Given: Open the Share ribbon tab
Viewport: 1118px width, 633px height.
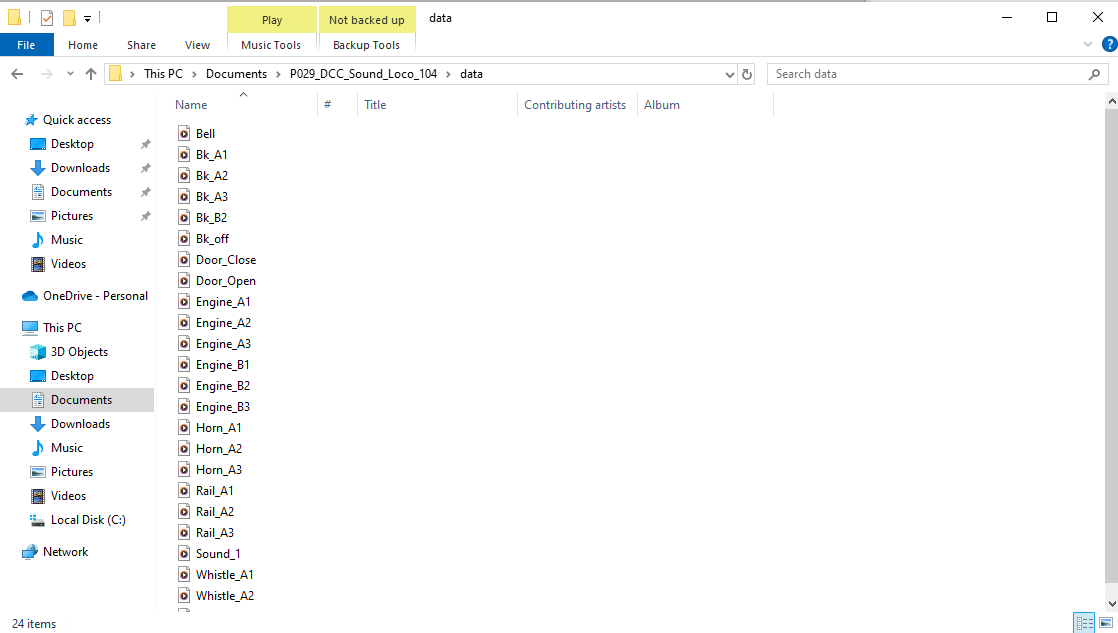Looking at the screenshot, I should click(141, 45).
